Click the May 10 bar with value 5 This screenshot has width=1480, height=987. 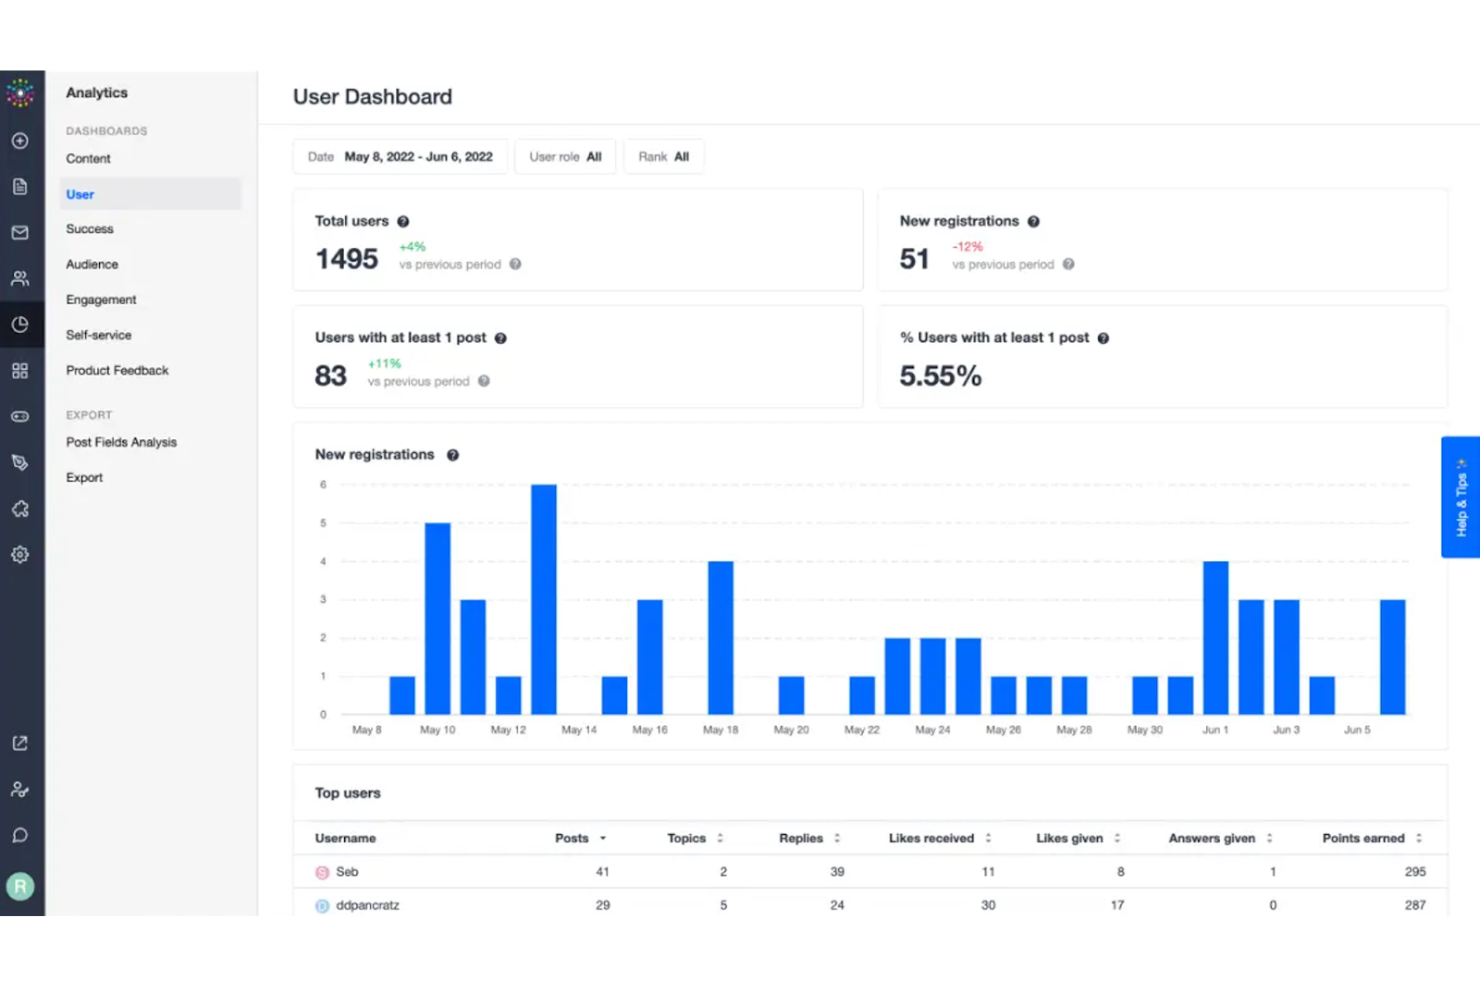tap(437, 619)
